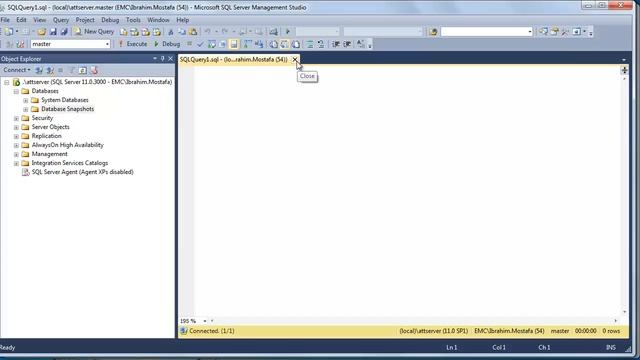Viewport: 640px width, 360px height.
Task: Open the Connect menu in Object Explorer
Action: (16, 70)
